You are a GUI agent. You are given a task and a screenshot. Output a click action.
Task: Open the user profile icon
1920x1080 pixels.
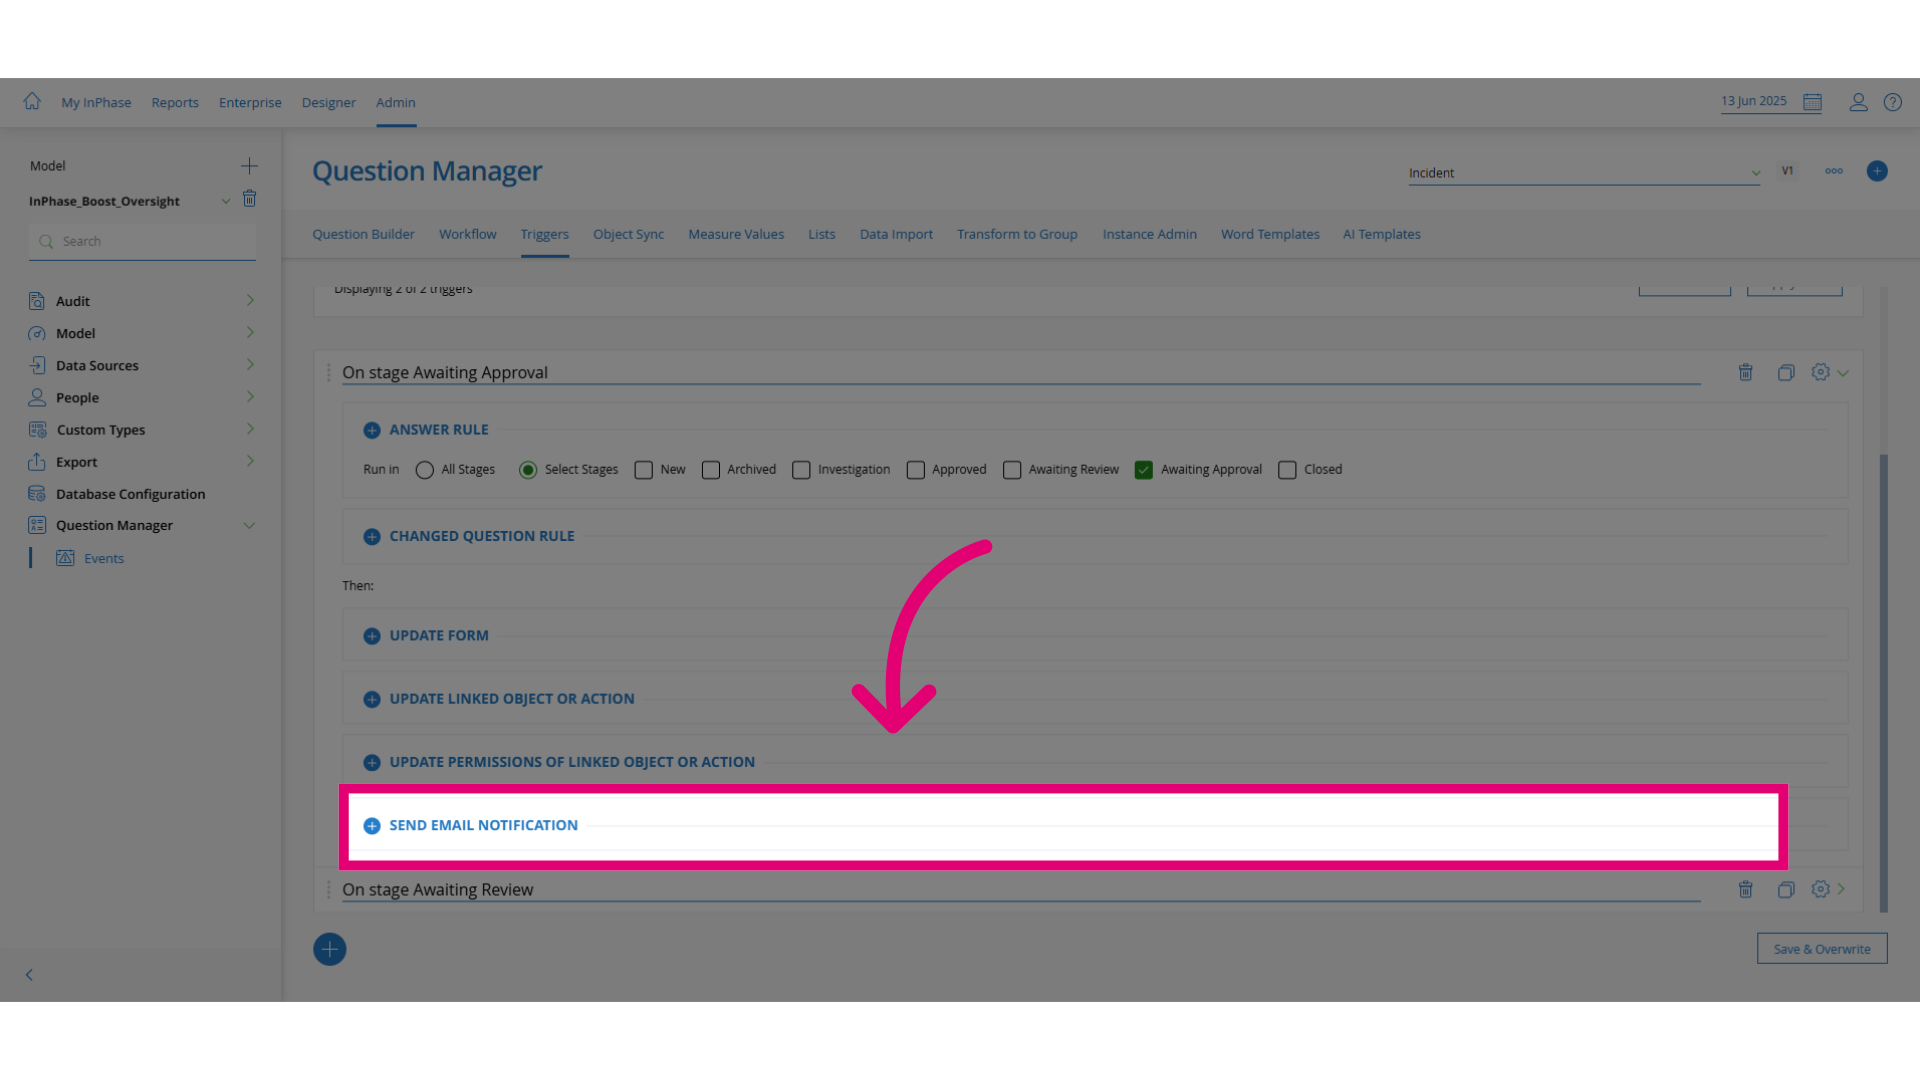click(x=1858, y=102)
